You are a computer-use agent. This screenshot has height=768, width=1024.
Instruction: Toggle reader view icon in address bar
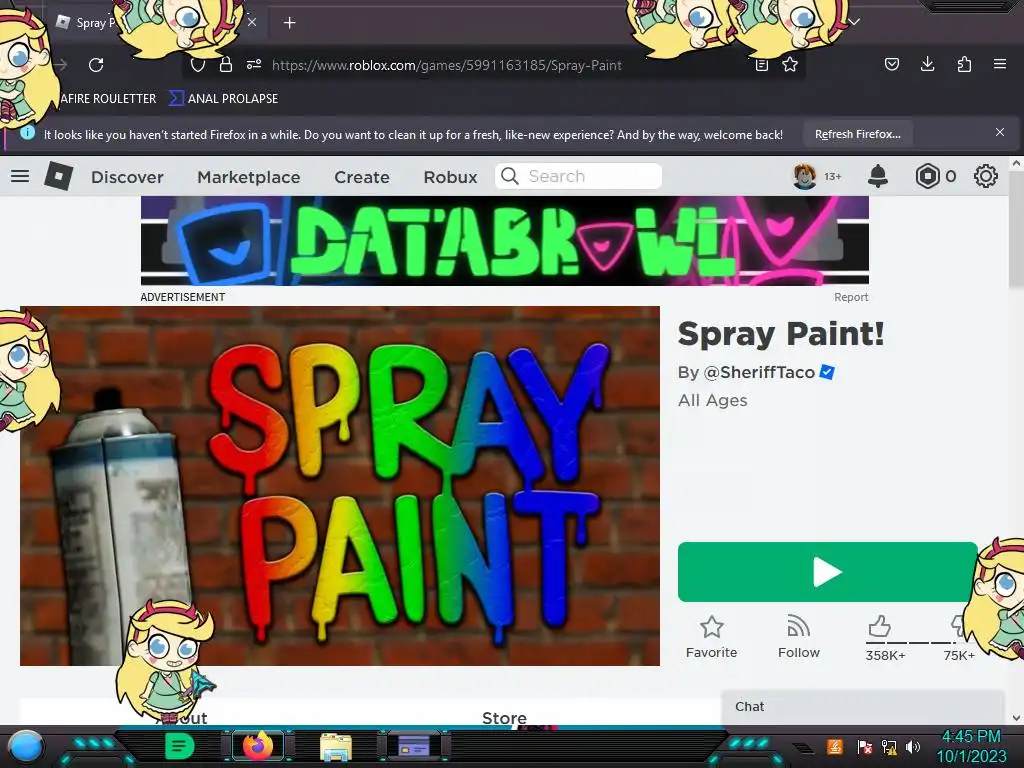[x=761, y=65]
